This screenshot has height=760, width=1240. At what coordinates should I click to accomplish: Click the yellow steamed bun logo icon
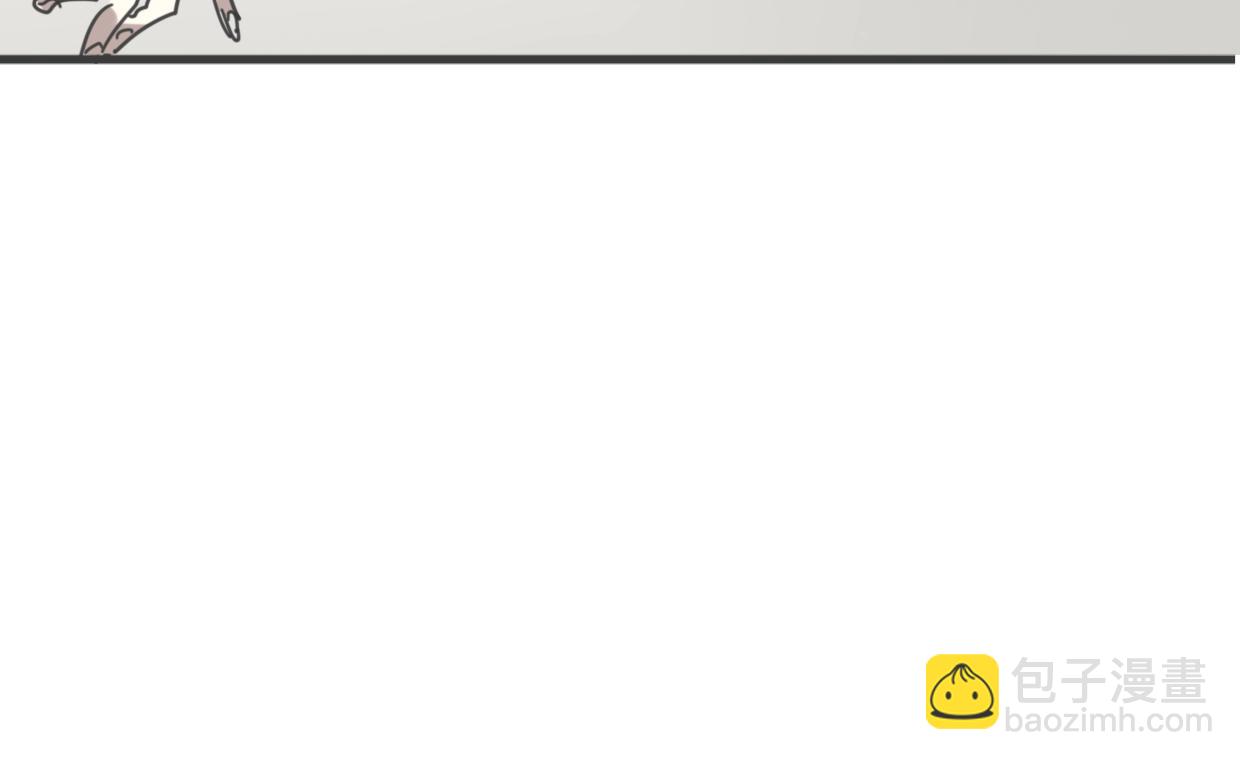962,691
